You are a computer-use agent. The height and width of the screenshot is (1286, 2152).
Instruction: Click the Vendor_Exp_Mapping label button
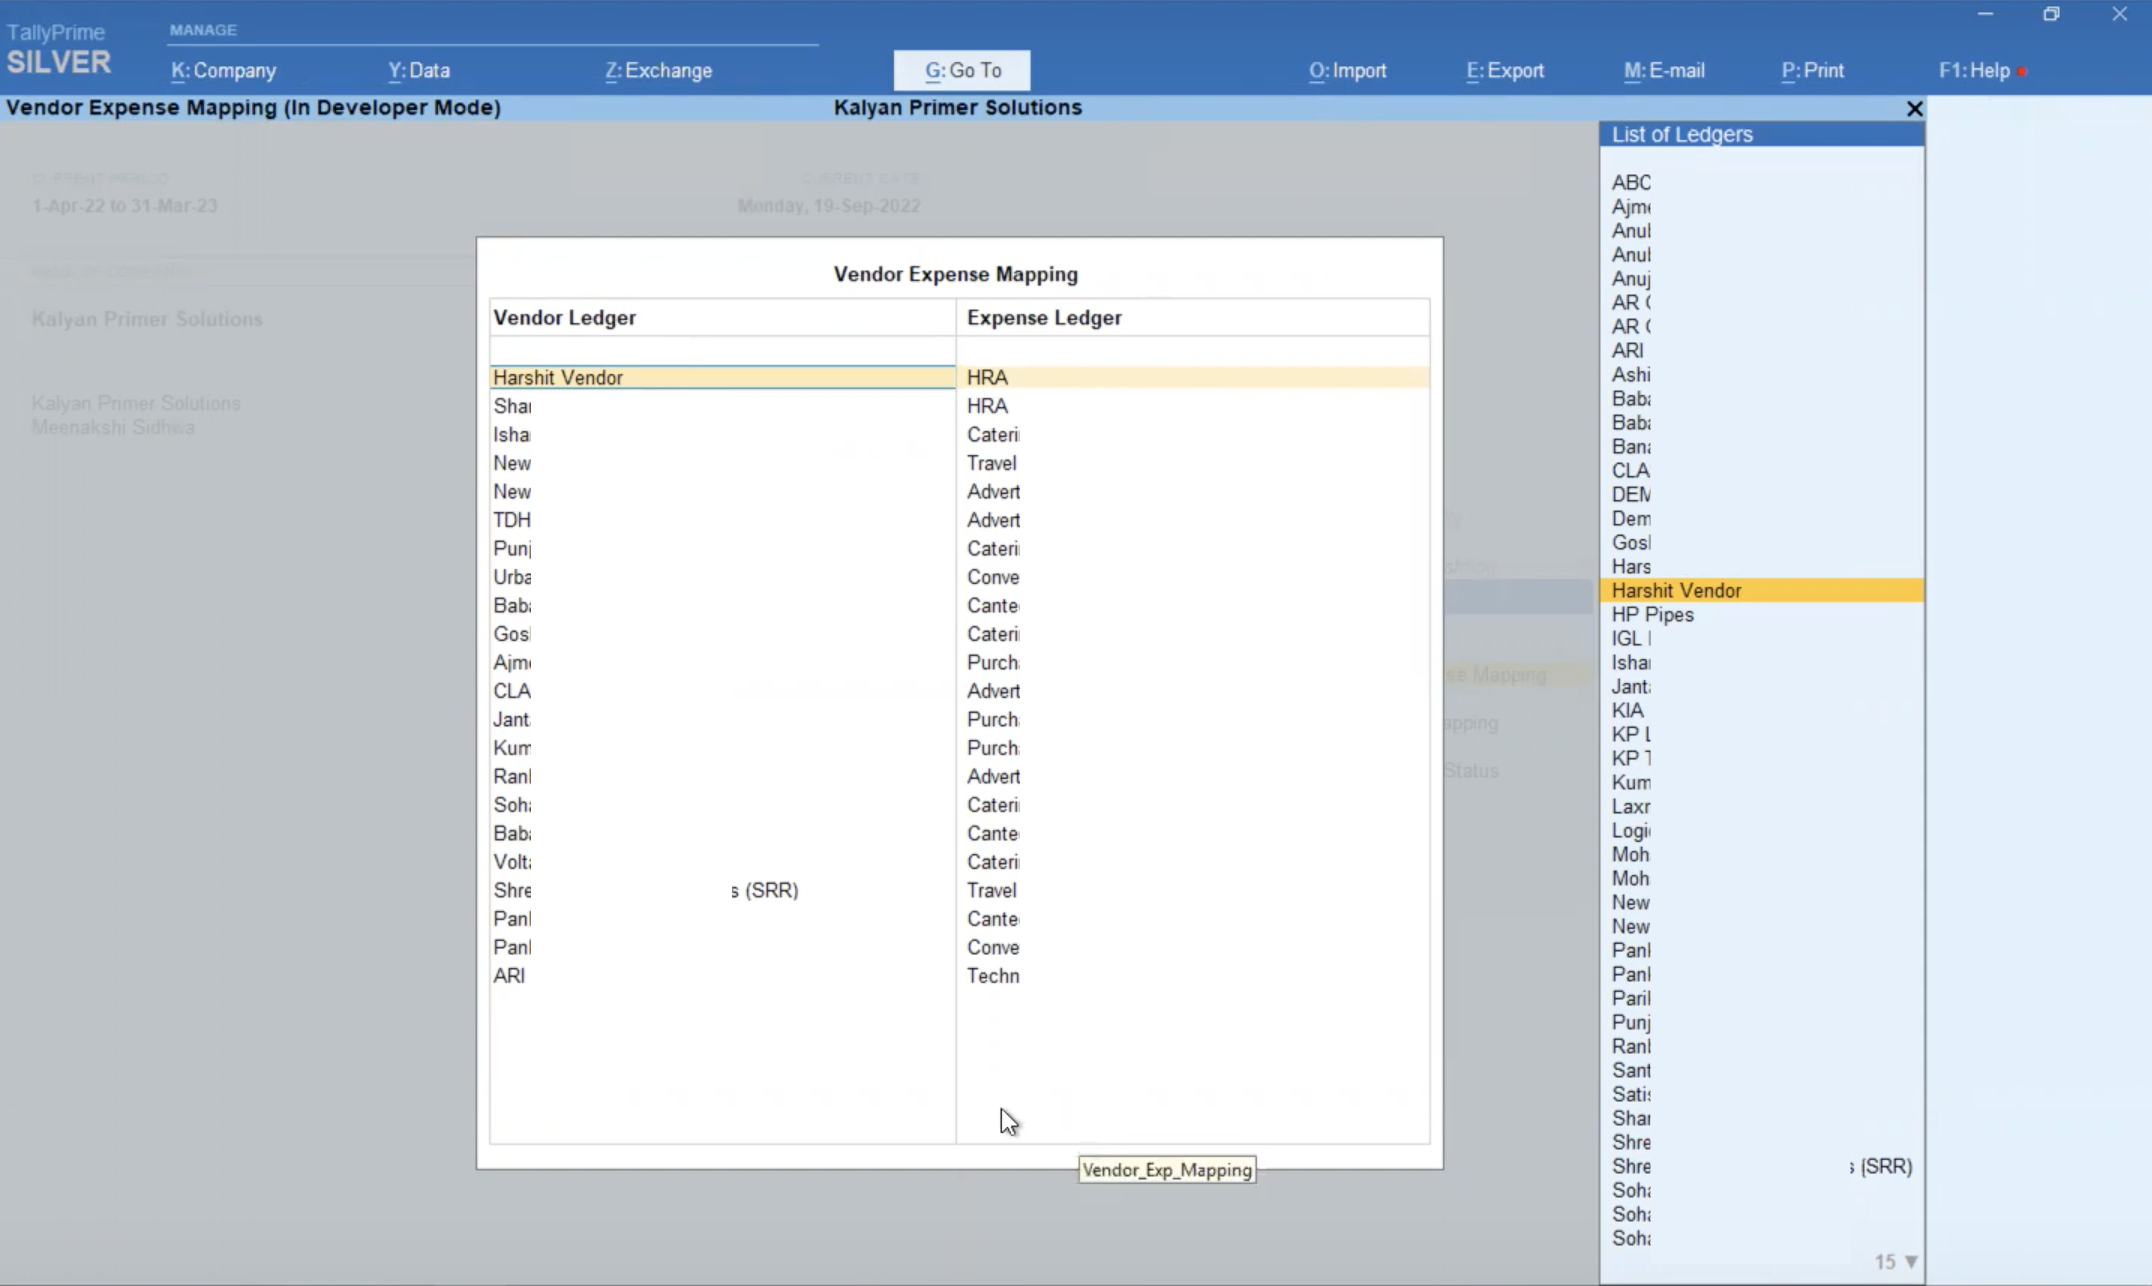tap(1168, 1168)
